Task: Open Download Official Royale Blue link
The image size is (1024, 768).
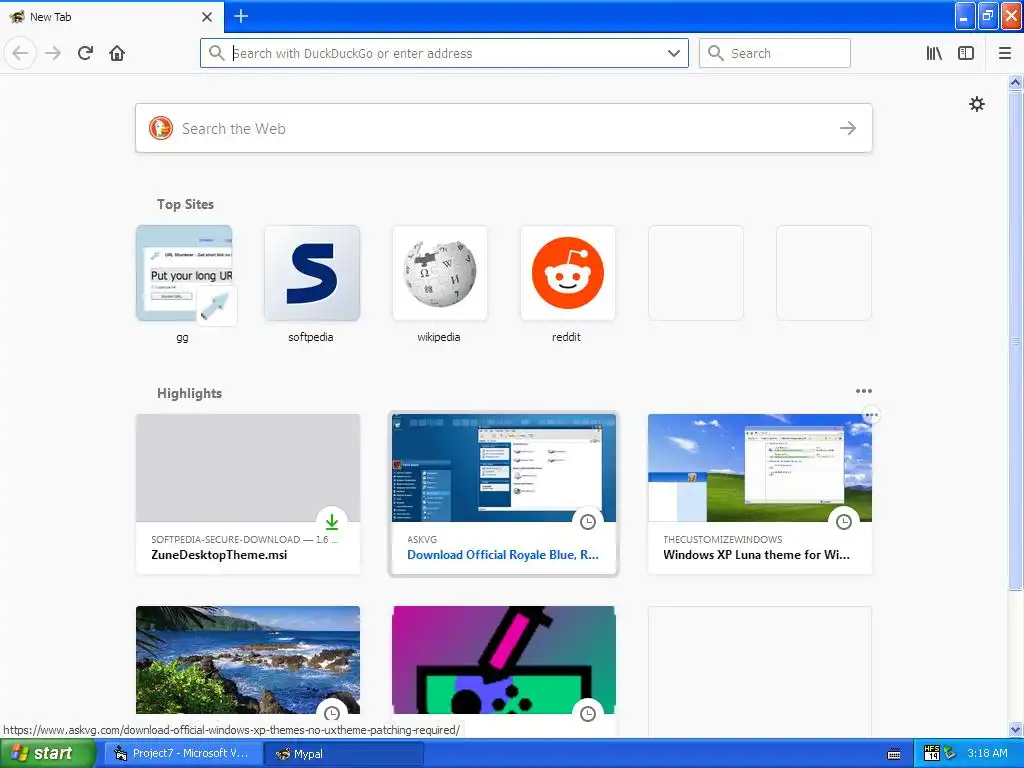Action: (x=503, y=554)
